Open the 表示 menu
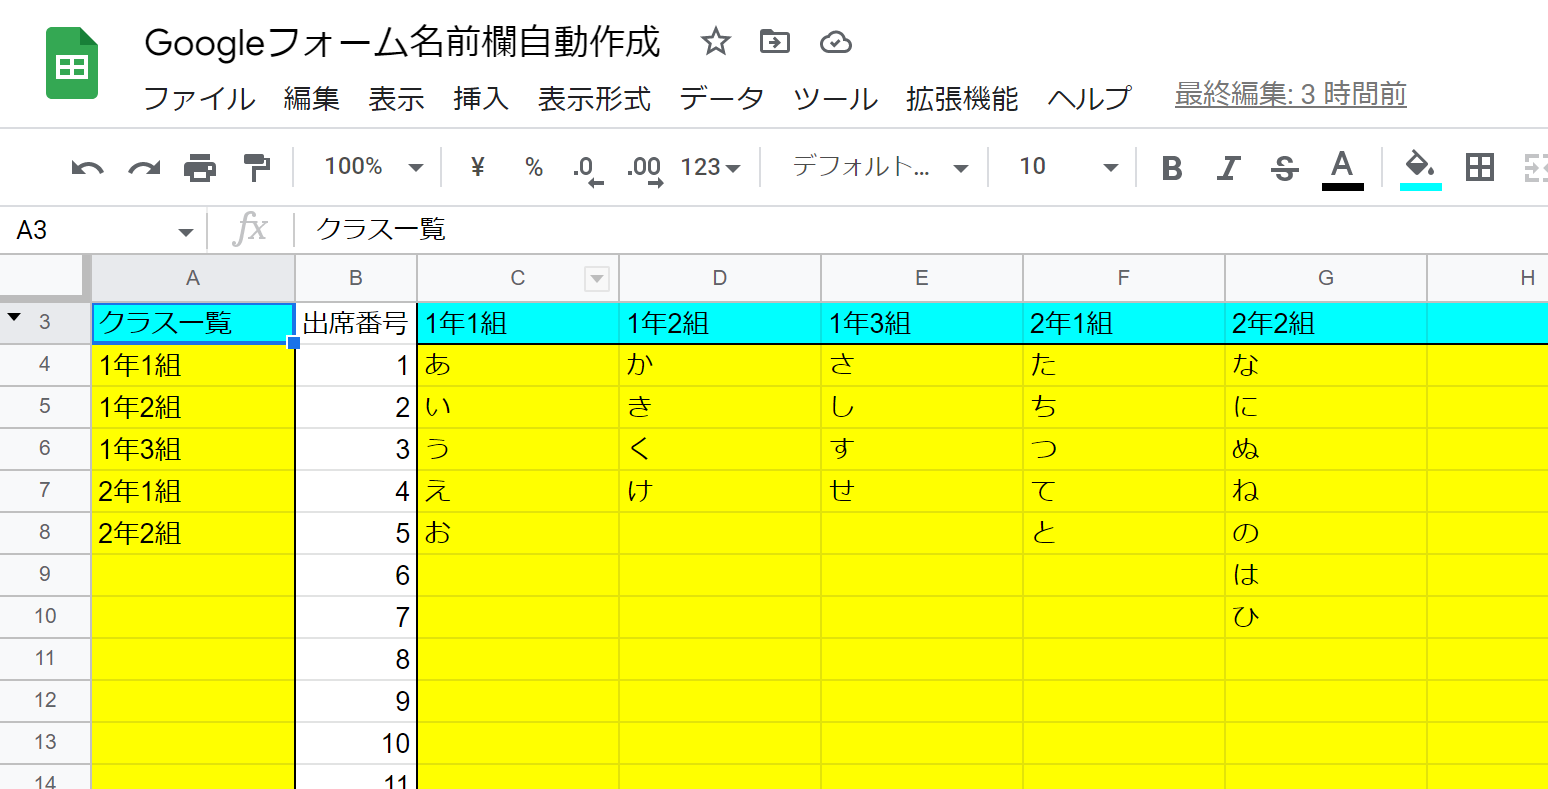 click(x=396, y=98)
